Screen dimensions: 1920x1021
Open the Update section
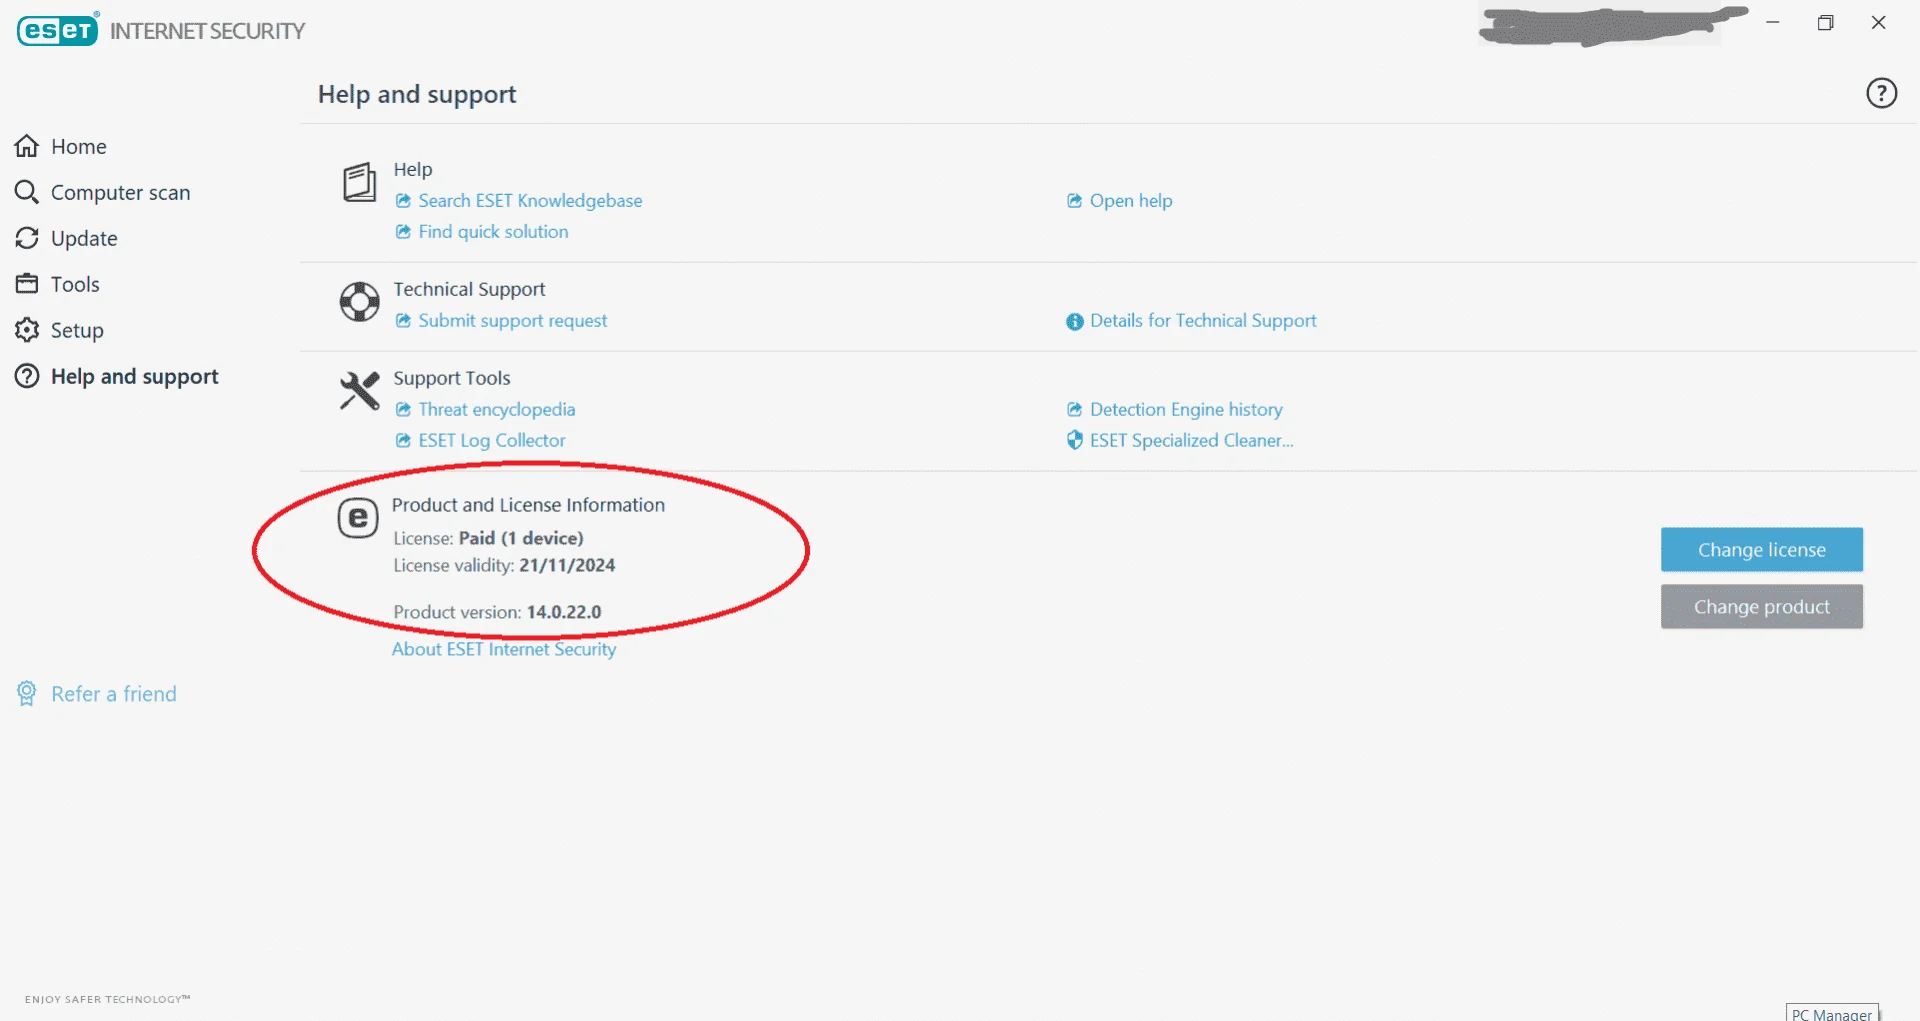(84, 238)
